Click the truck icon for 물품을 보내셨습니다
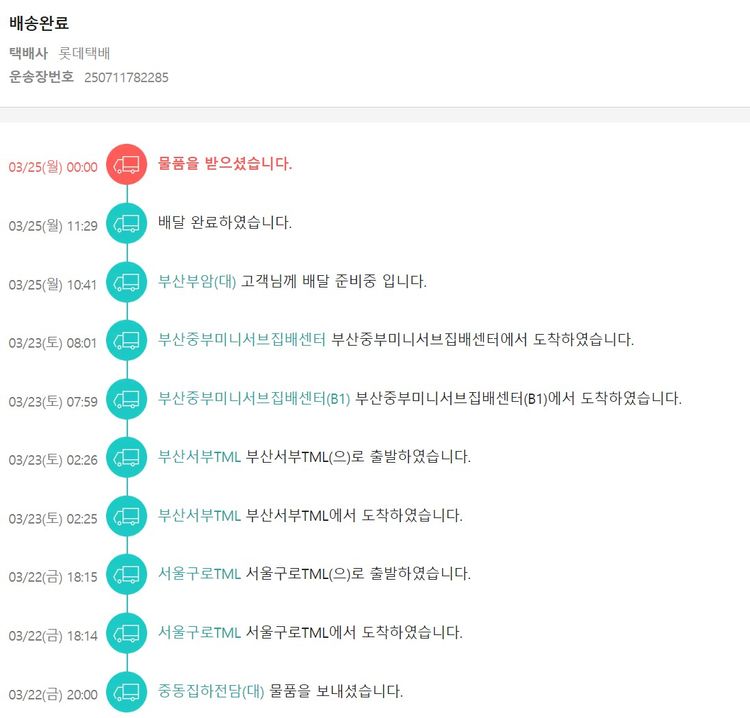The image size is (750, 718). [127, 691]
